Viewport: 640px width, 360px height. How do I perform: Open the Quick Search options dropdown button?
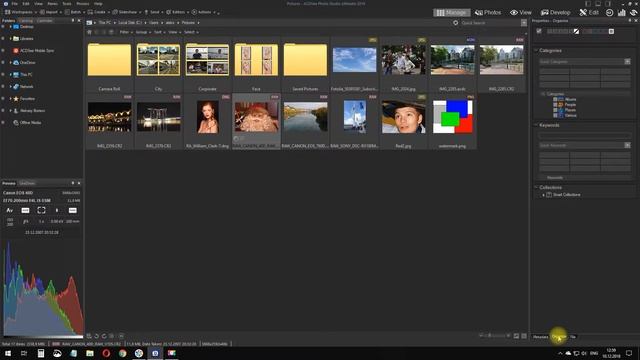tap(524, 23)
